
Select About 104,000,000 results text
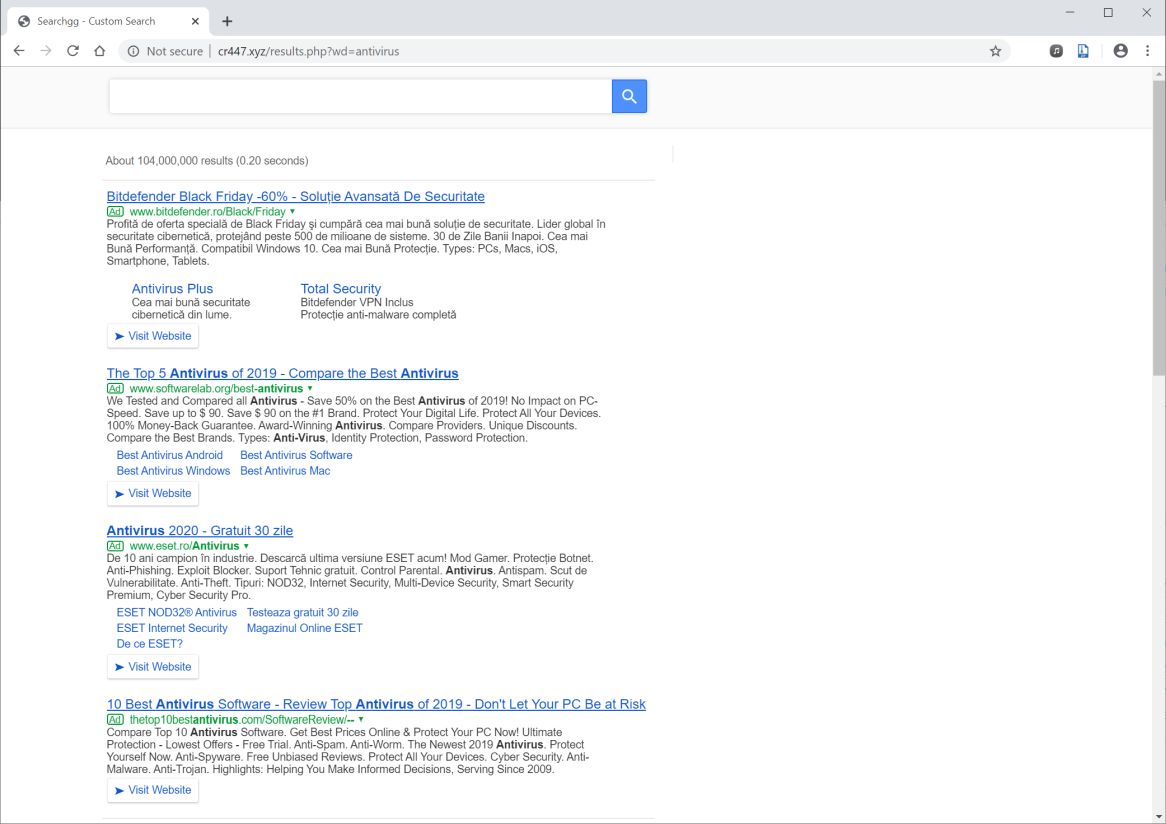(207, 161)
